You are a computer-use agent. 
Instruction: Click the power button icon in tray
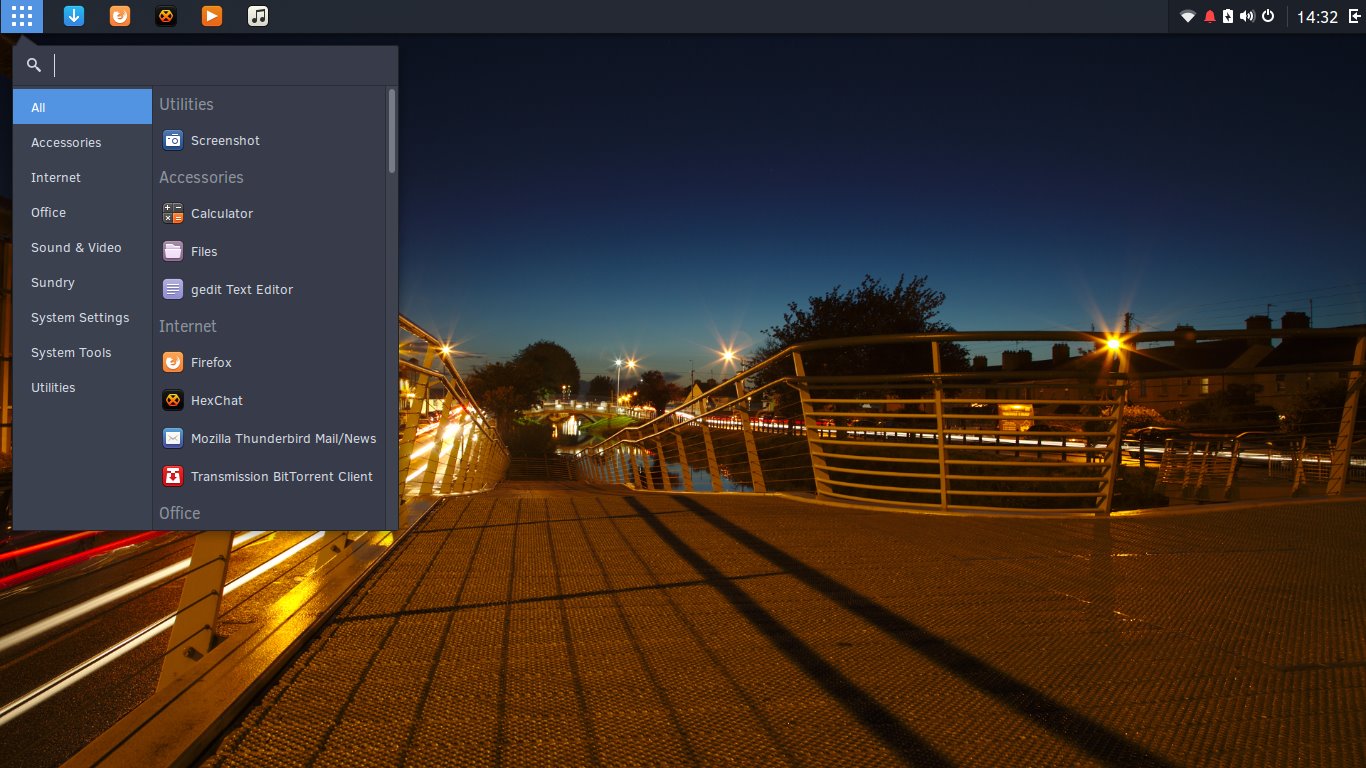(1268, 17)
